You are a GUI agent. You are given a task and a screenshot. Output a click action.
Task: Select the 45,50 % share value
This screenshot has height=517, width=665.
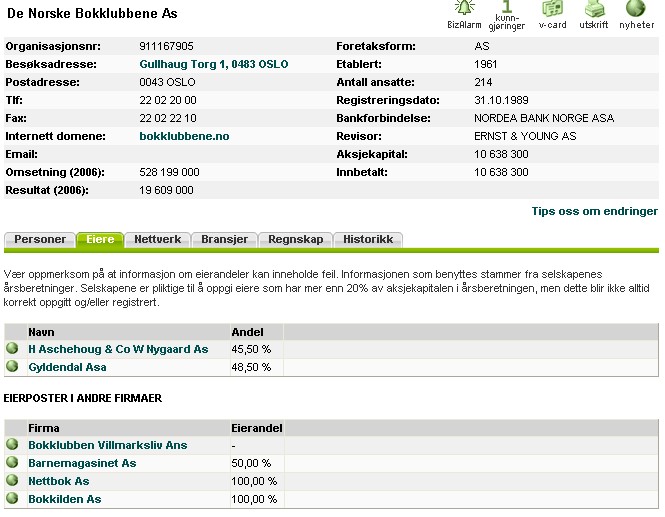251,349
